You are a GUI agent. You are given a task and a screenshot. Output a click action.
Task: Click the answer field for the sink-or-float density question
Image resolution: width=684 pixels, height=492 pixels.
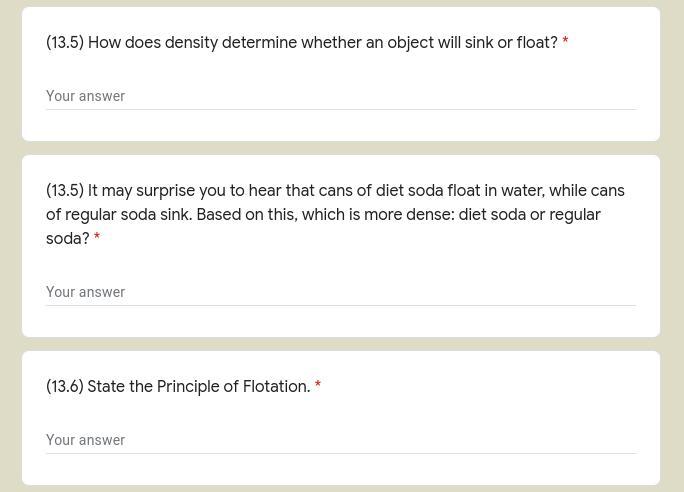point(340,96)
